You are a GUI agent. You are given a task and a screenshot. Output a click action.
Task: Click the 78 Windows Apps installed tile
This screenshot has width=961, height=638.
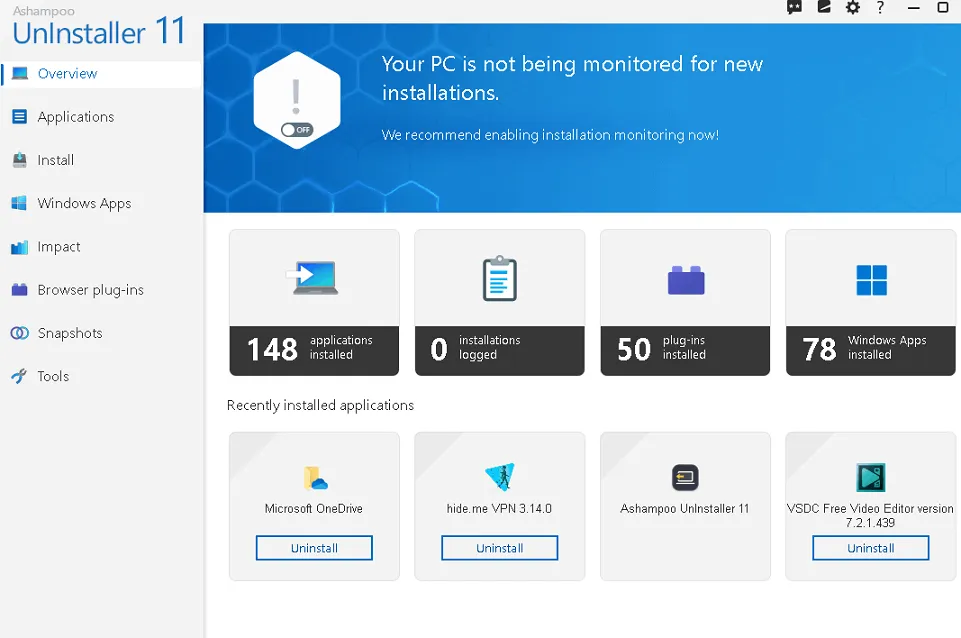871,302
